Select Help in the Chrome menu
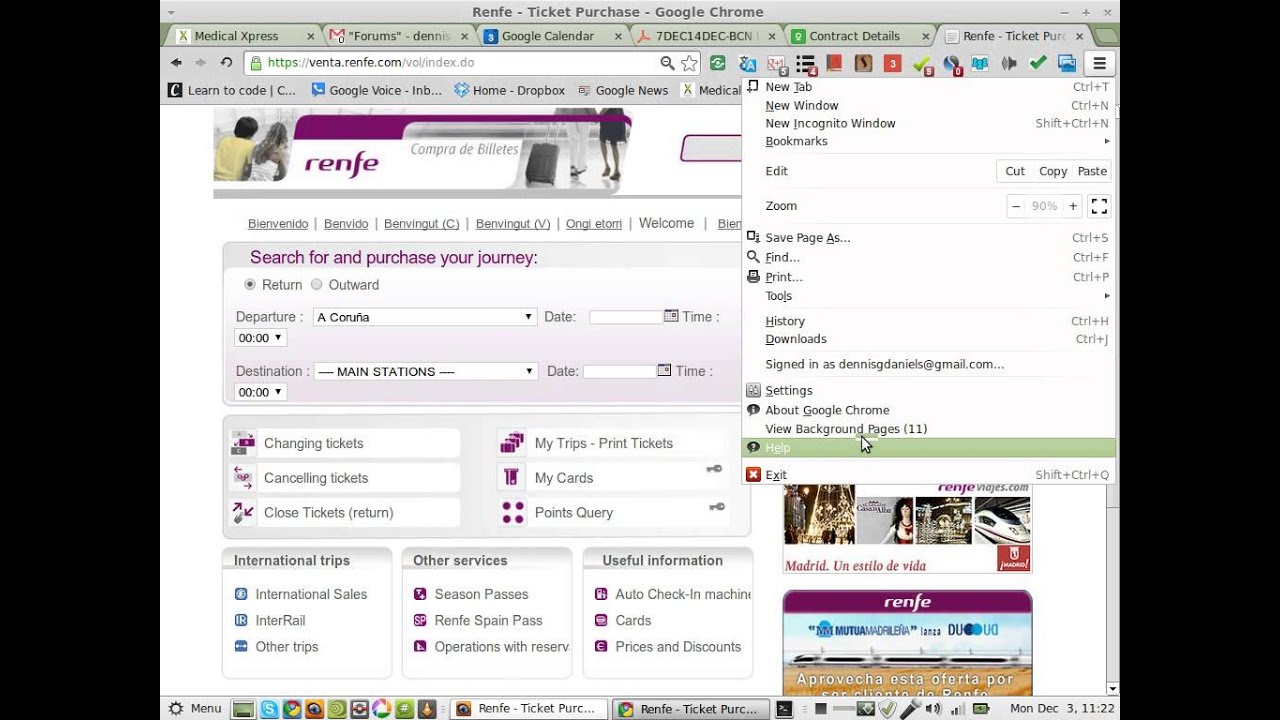Screen dimensions: 1280x720 tap(928, 448)
